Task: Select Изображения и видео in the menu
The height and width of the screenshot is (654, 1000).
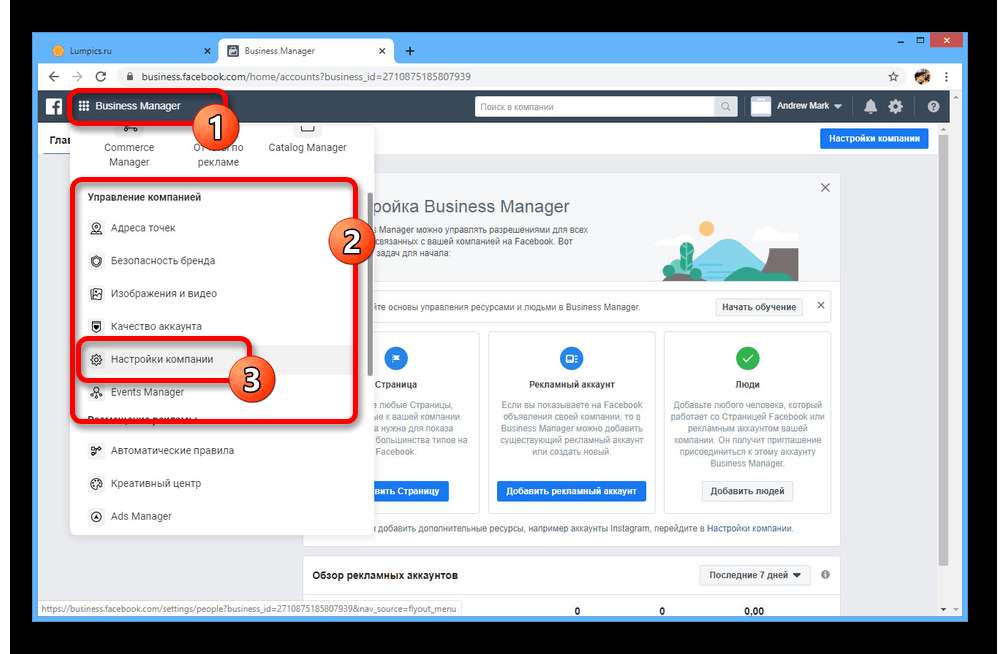Action: 164,294
